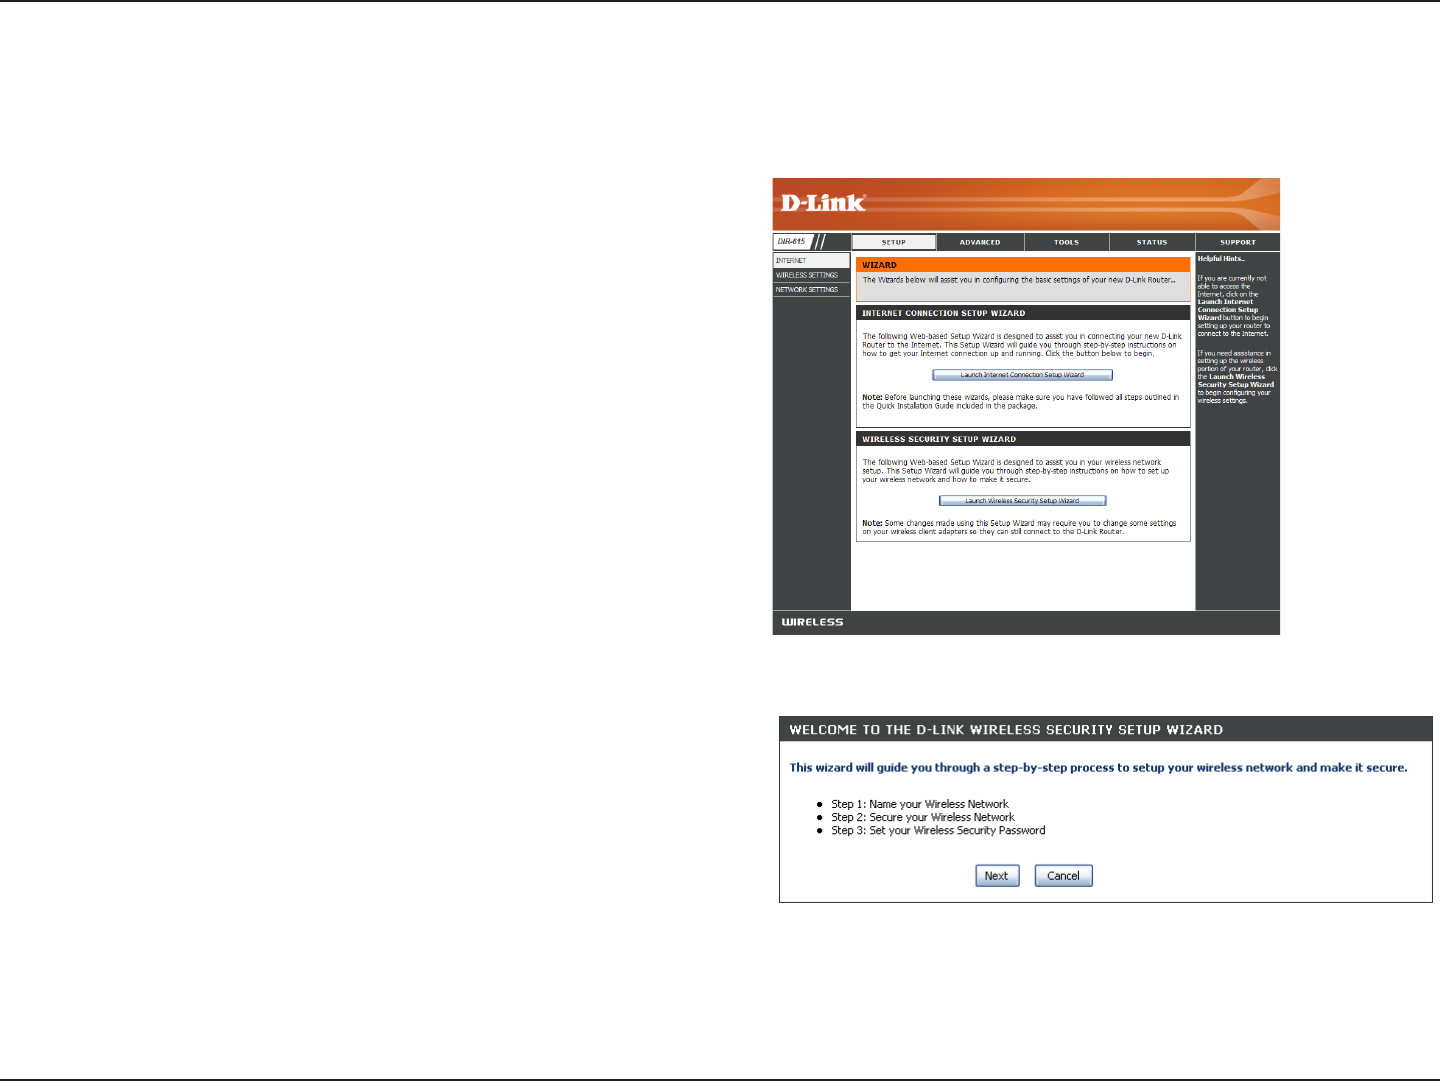Go to the TOOLS tab

click(x=1066, y=242)
